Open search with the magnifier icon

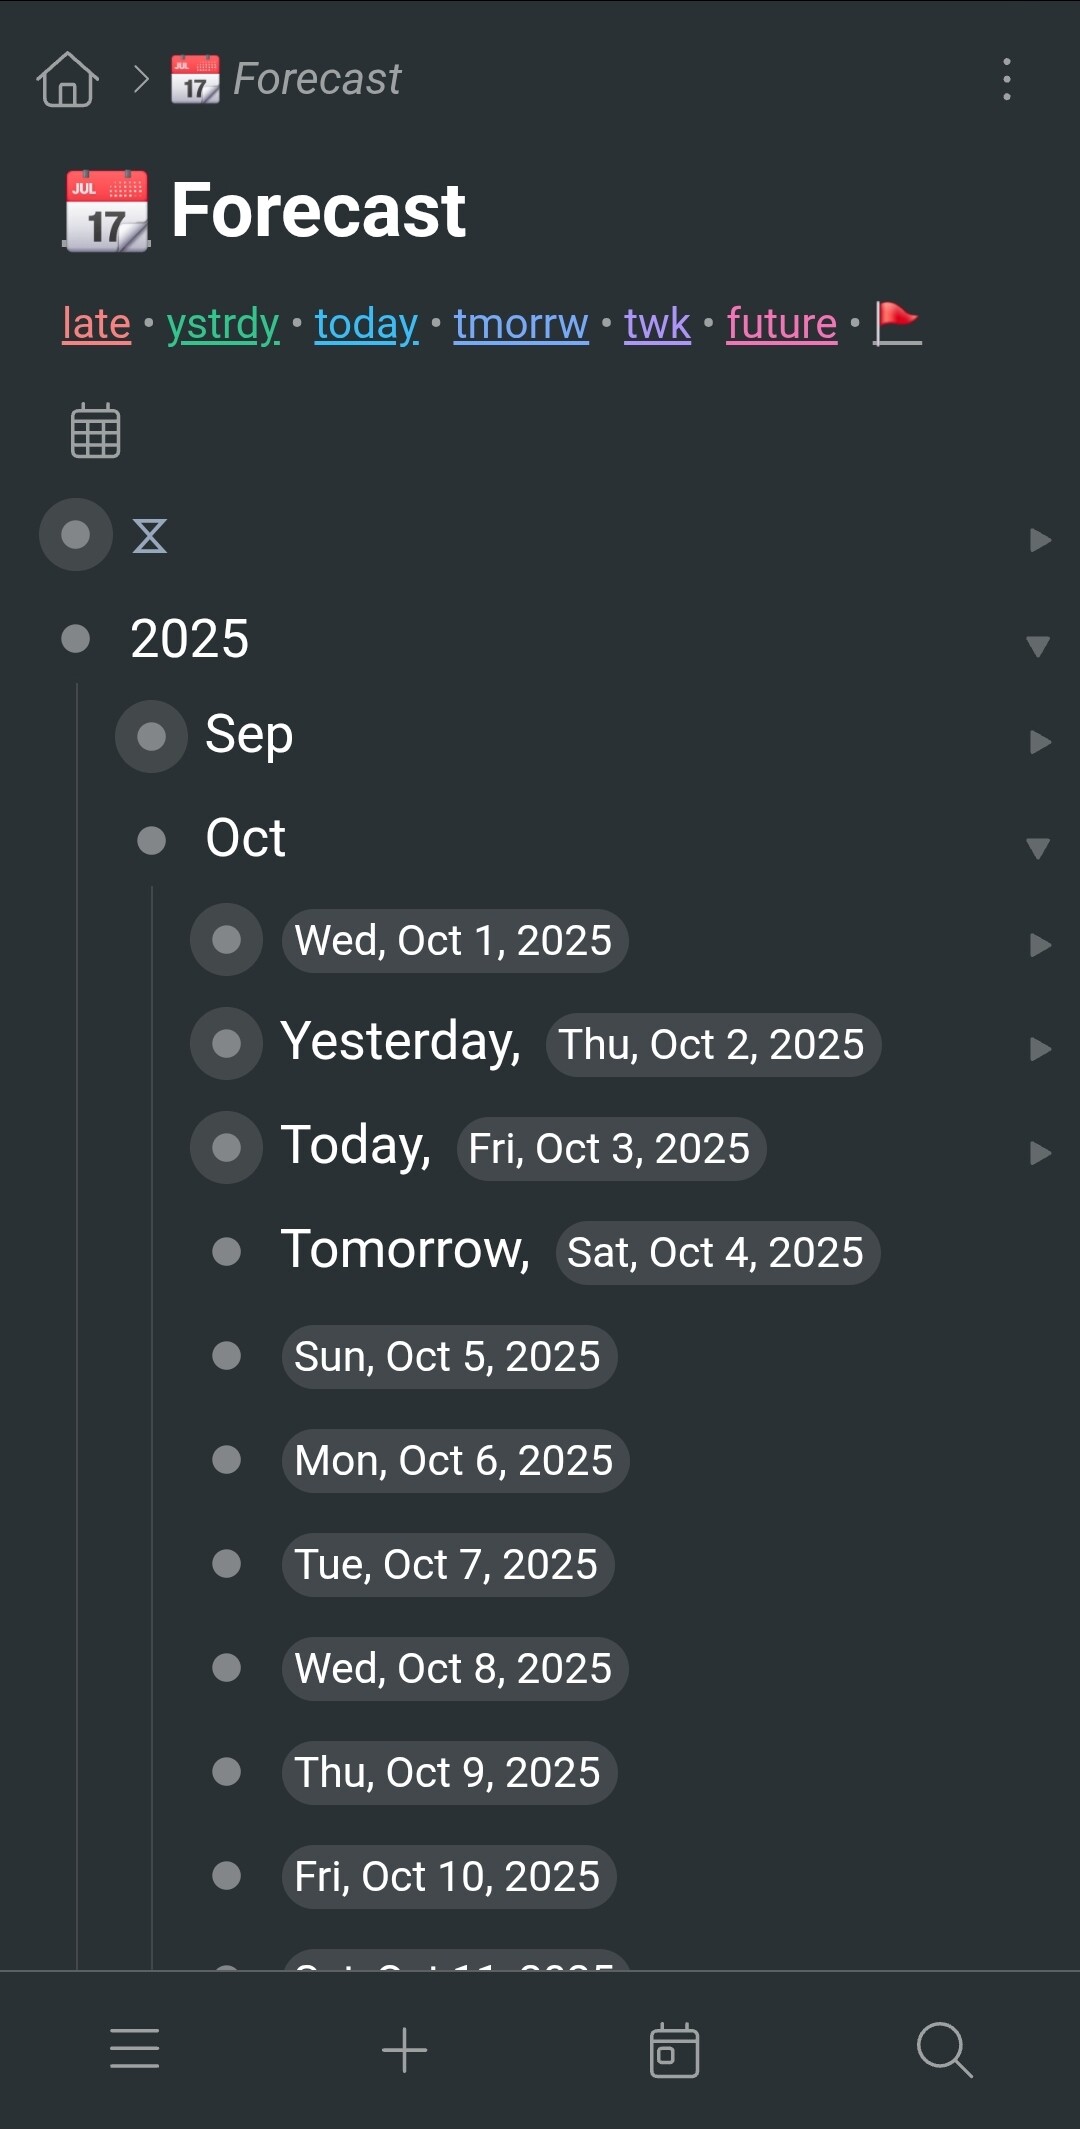[x=944, y=2049]
